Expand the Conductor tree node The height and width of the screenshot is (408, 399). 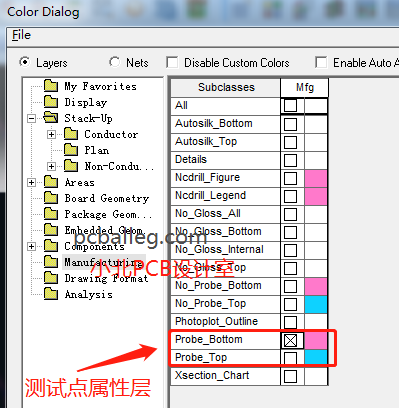[51, 134]
